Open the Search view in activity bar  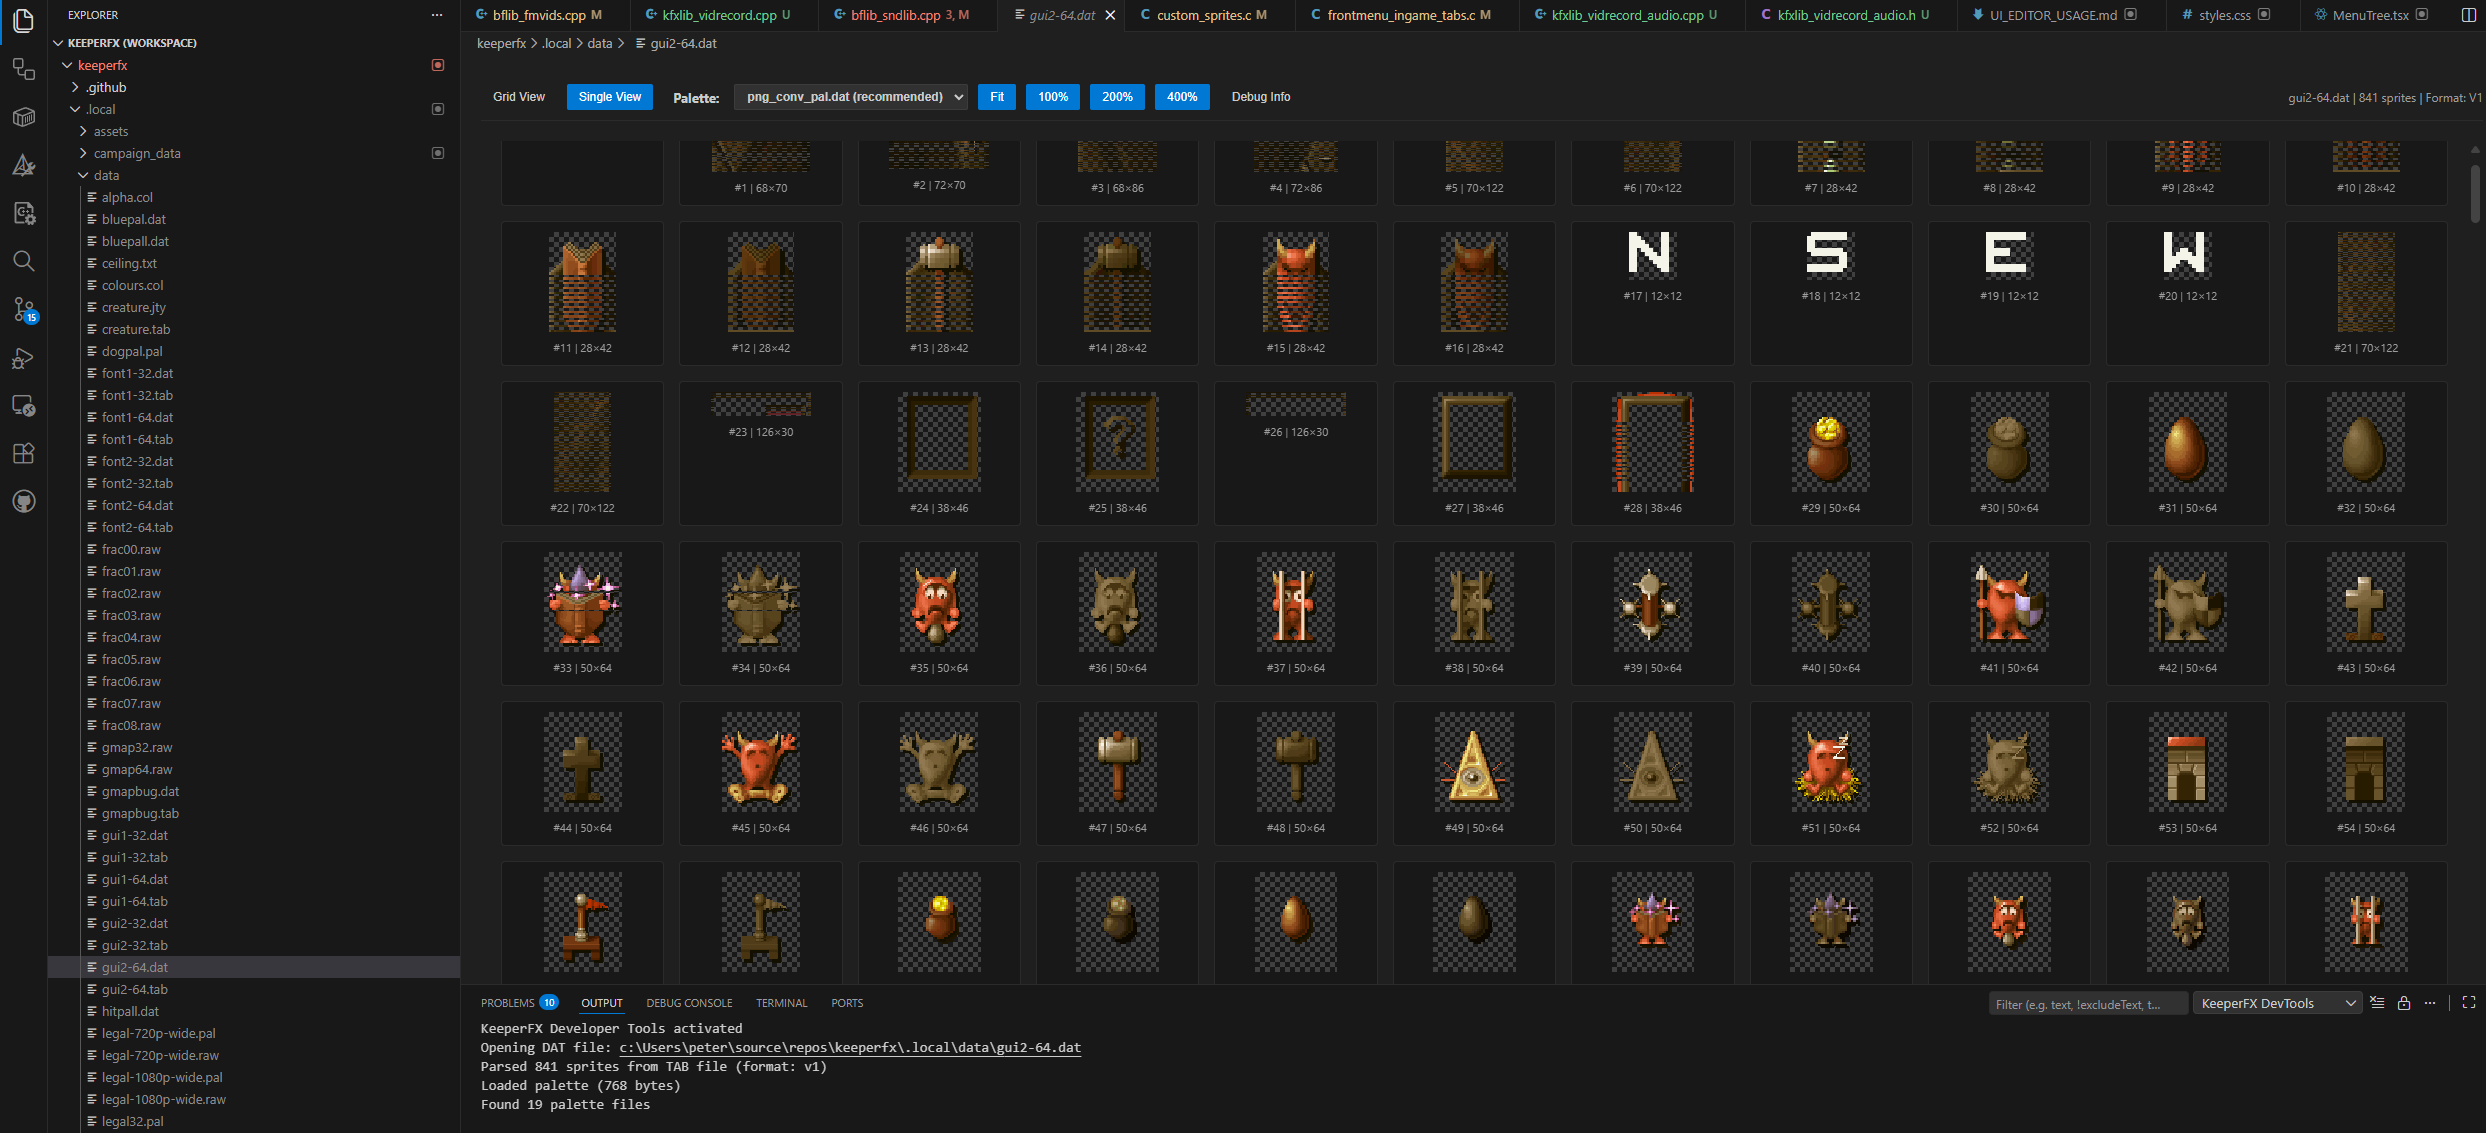pyautogui.click(x=24, y=261)
